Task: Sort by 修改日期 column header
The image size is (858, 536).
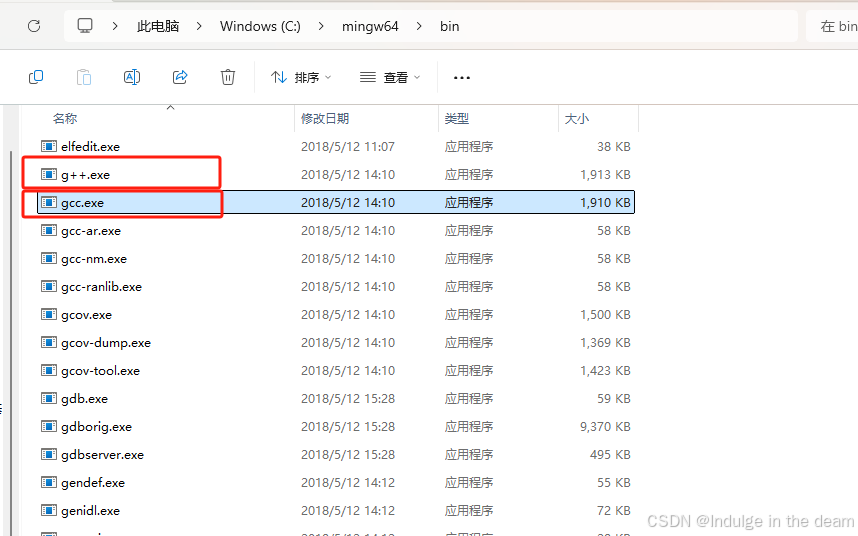Action: (325, 118)
